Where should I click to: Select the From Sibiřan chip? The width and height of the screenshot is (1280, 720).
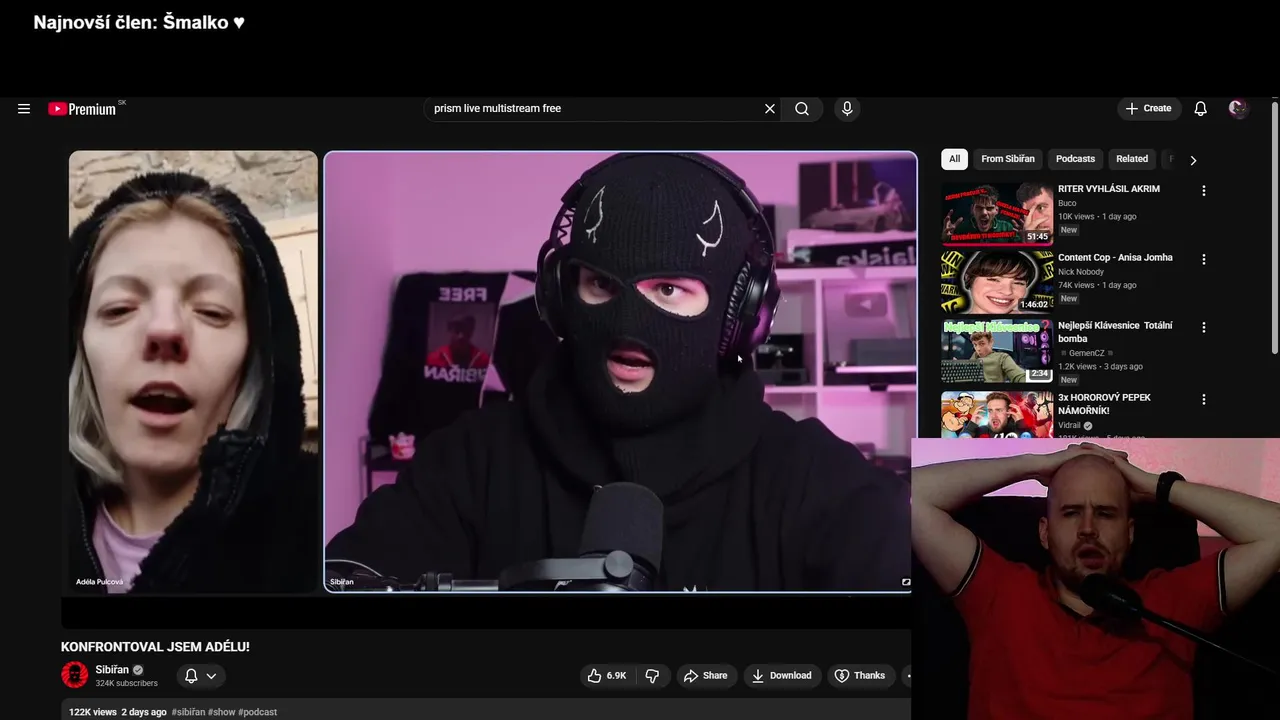[1008, 159]
